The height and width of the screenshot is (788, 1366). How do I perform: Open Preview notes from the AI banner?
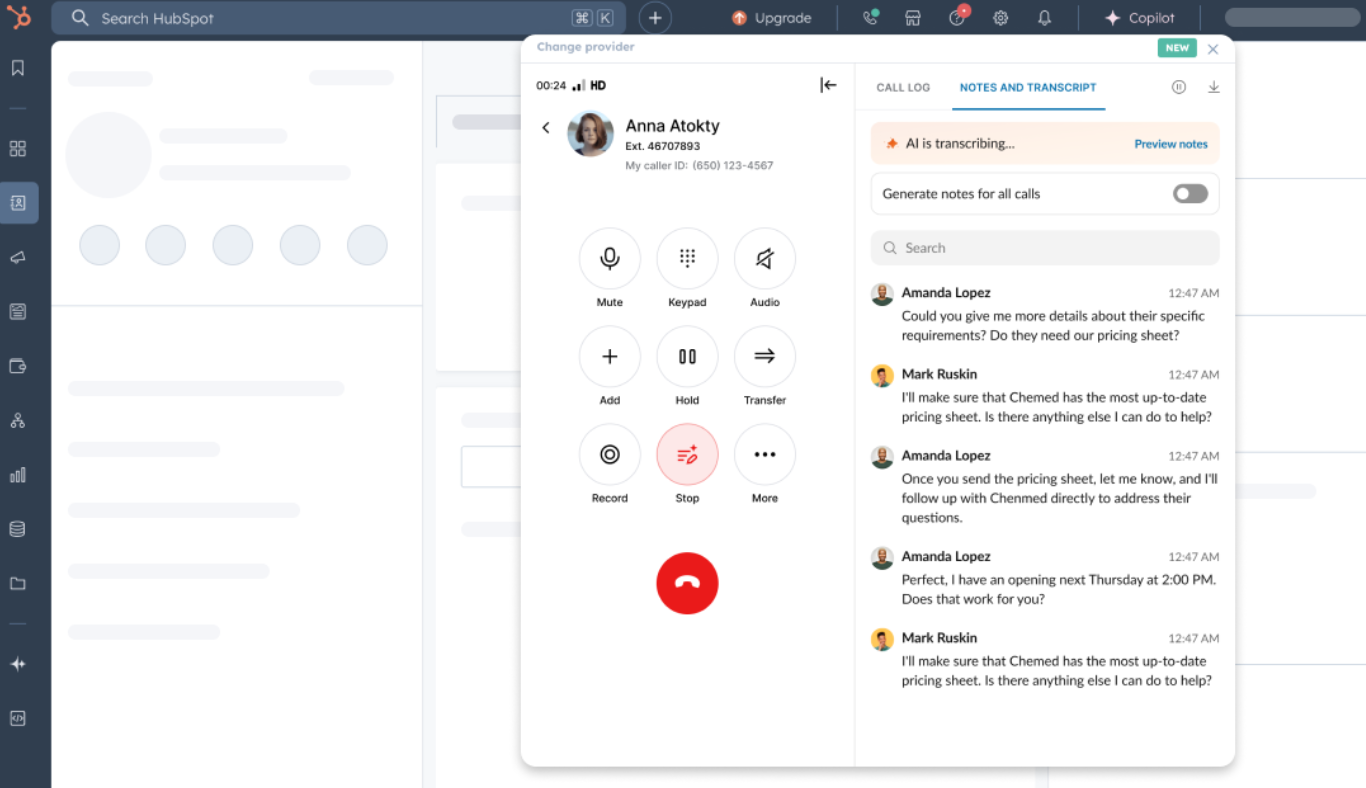tap(1170, 143)
